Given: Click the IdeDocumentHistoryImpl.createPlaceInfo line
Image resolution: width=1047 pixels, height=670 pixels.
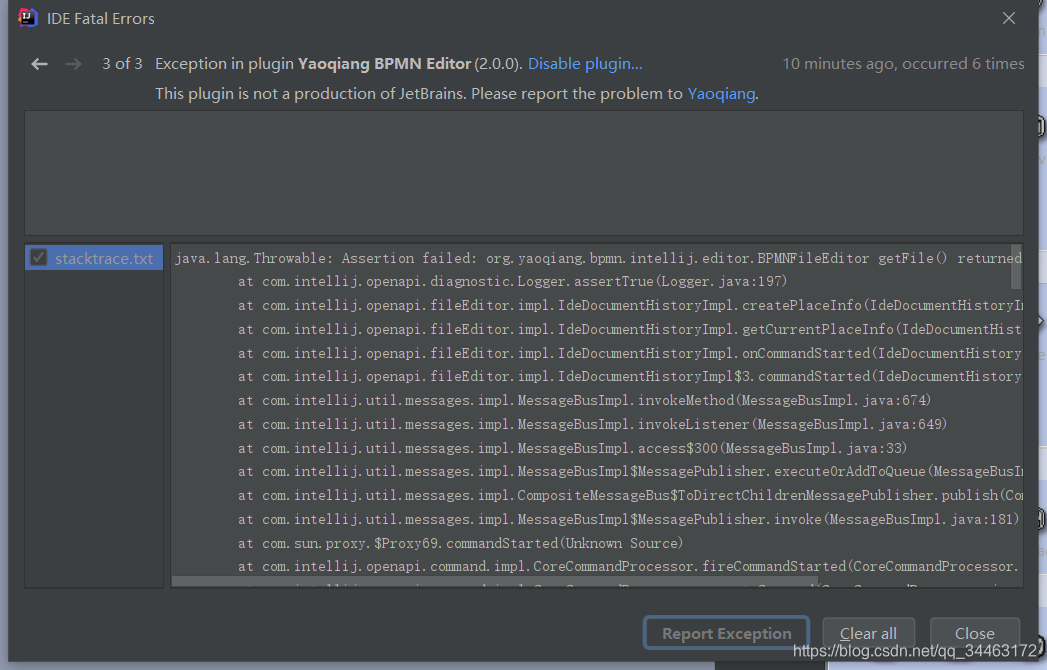Looking at the screenshot, I should (630, 305).
